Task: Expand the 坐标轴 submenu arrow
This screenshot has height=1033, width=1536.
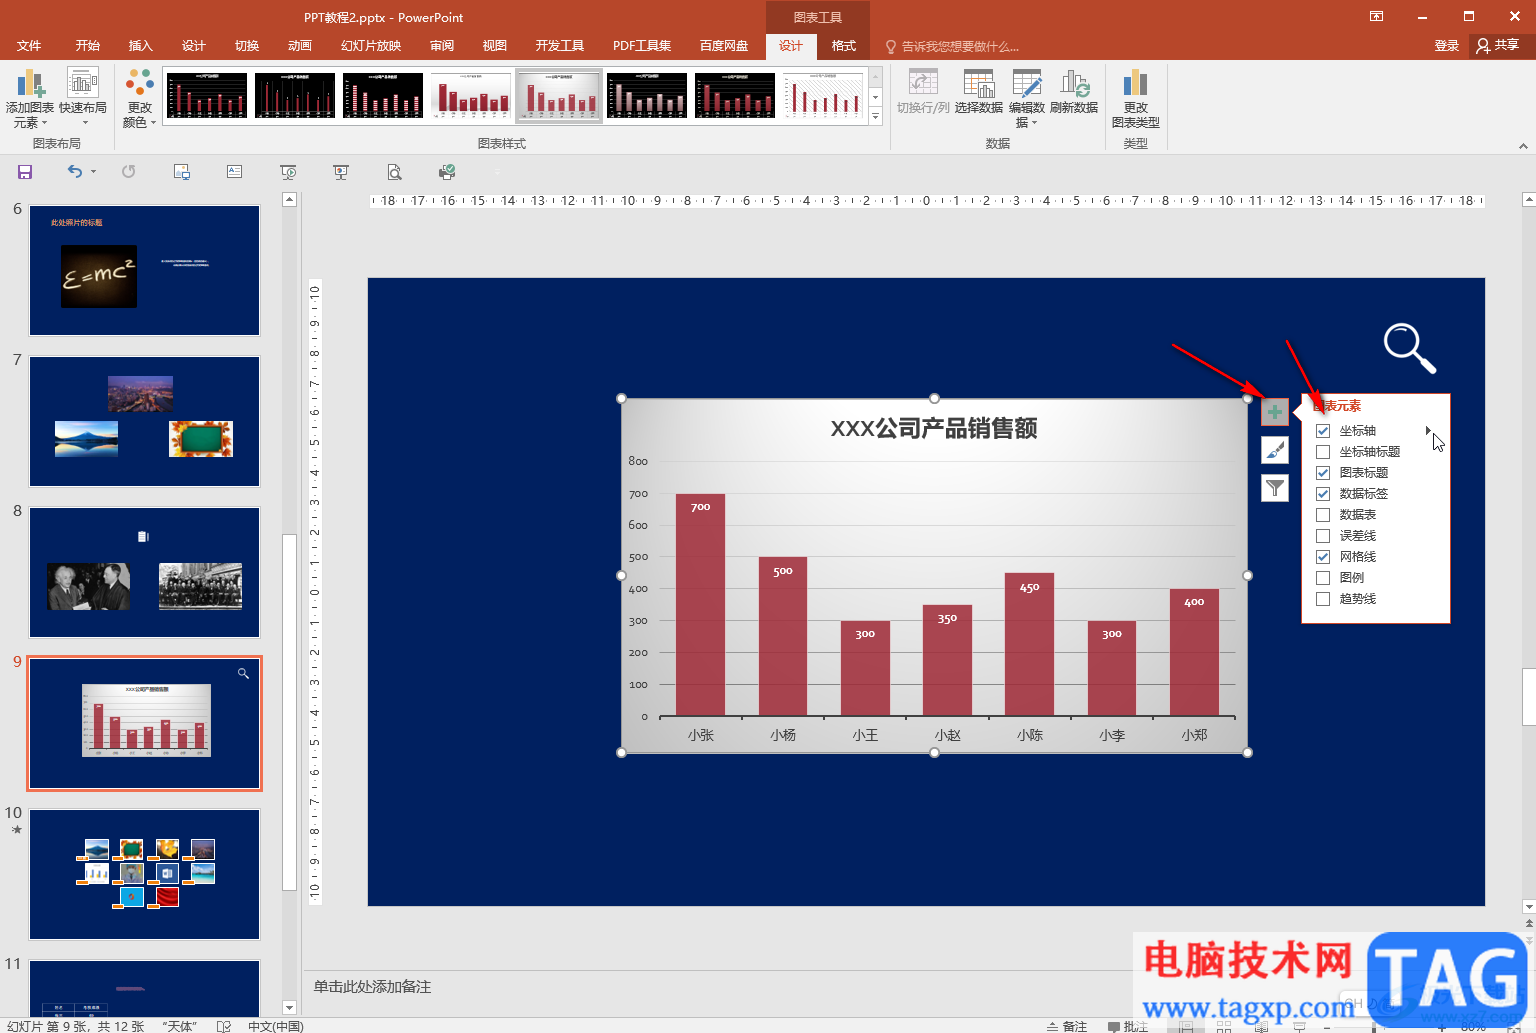Action: (x=1428, y=431)
